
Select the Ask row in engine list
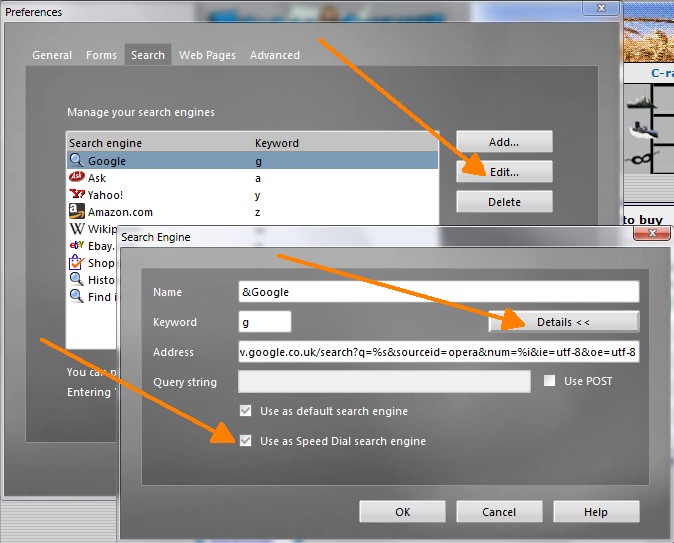pyautogui.click(x=253, y=178)
